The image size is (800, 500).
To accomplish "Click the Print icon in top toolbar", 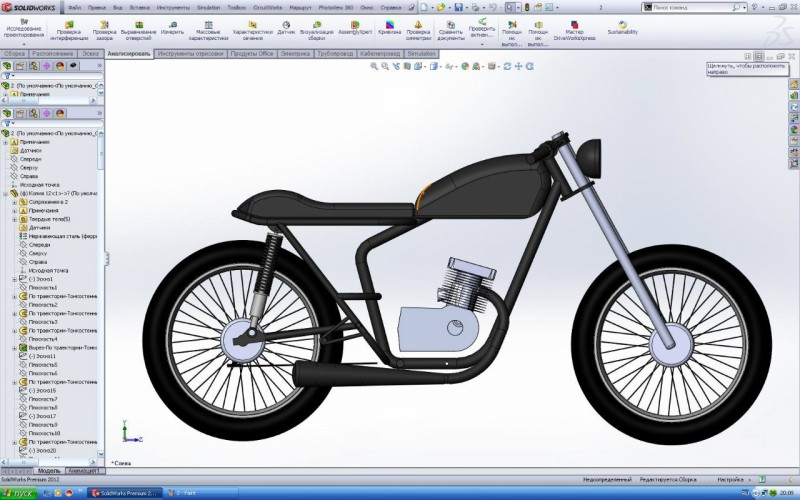I will 475,8.
